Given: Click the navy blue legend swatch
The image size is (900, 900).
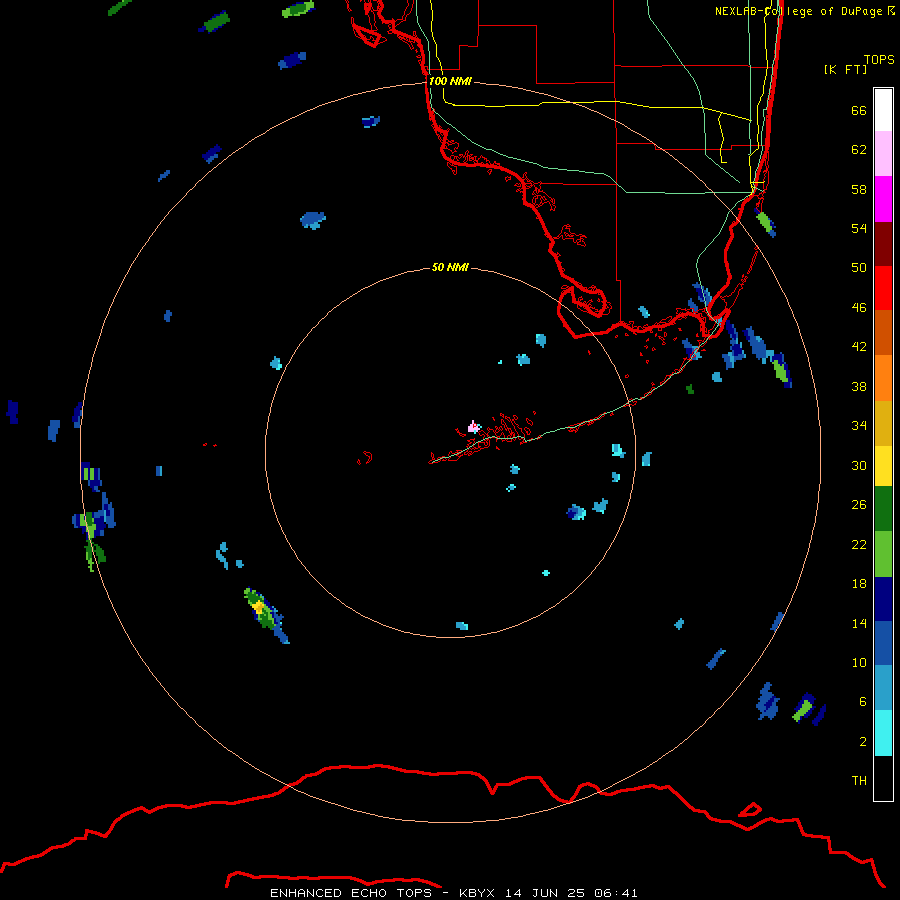Looking at the screenshot, I should point(883,599).
